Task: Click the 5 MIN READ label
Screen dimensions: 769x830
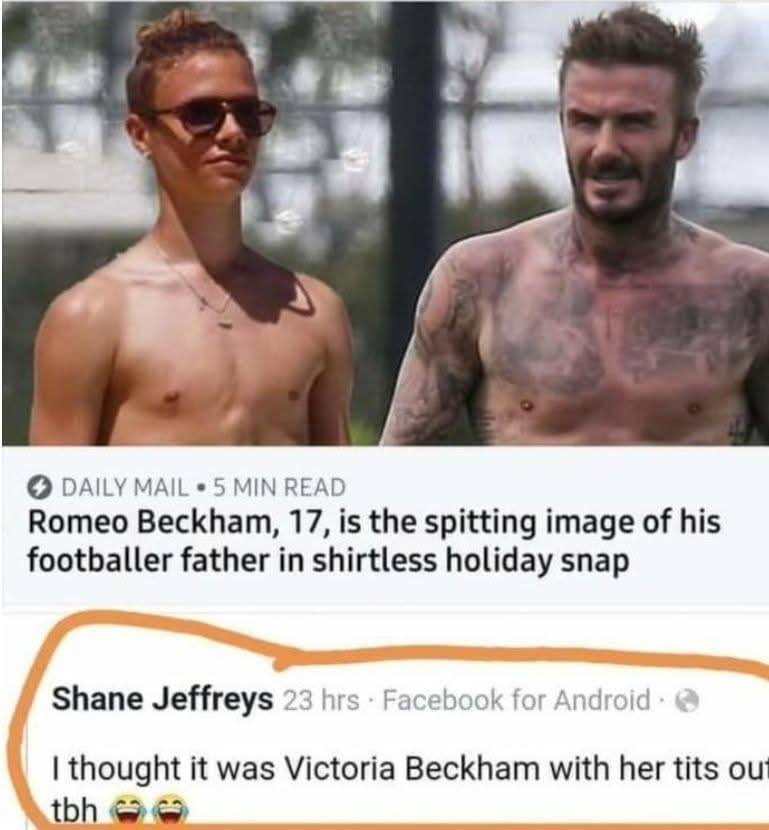Action: (x=279, y=488)
